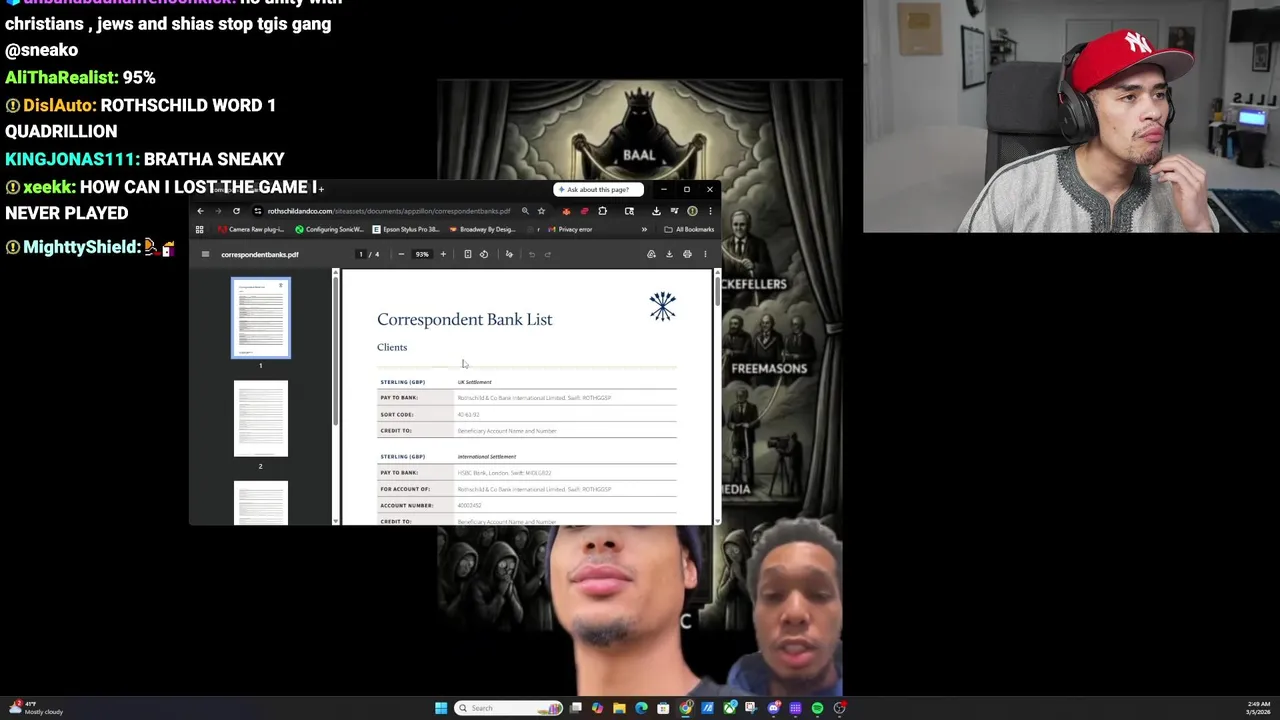
Task: Download the PDF from viewer toolbar
Action: (x=669, y=254)
